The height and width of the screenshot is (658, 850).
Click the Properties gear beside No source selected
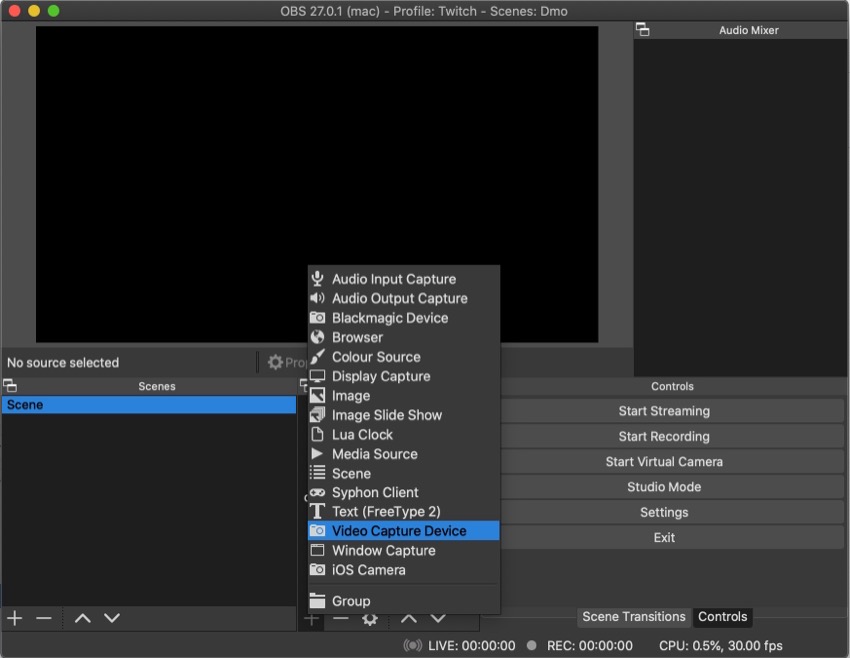[275, 362]
